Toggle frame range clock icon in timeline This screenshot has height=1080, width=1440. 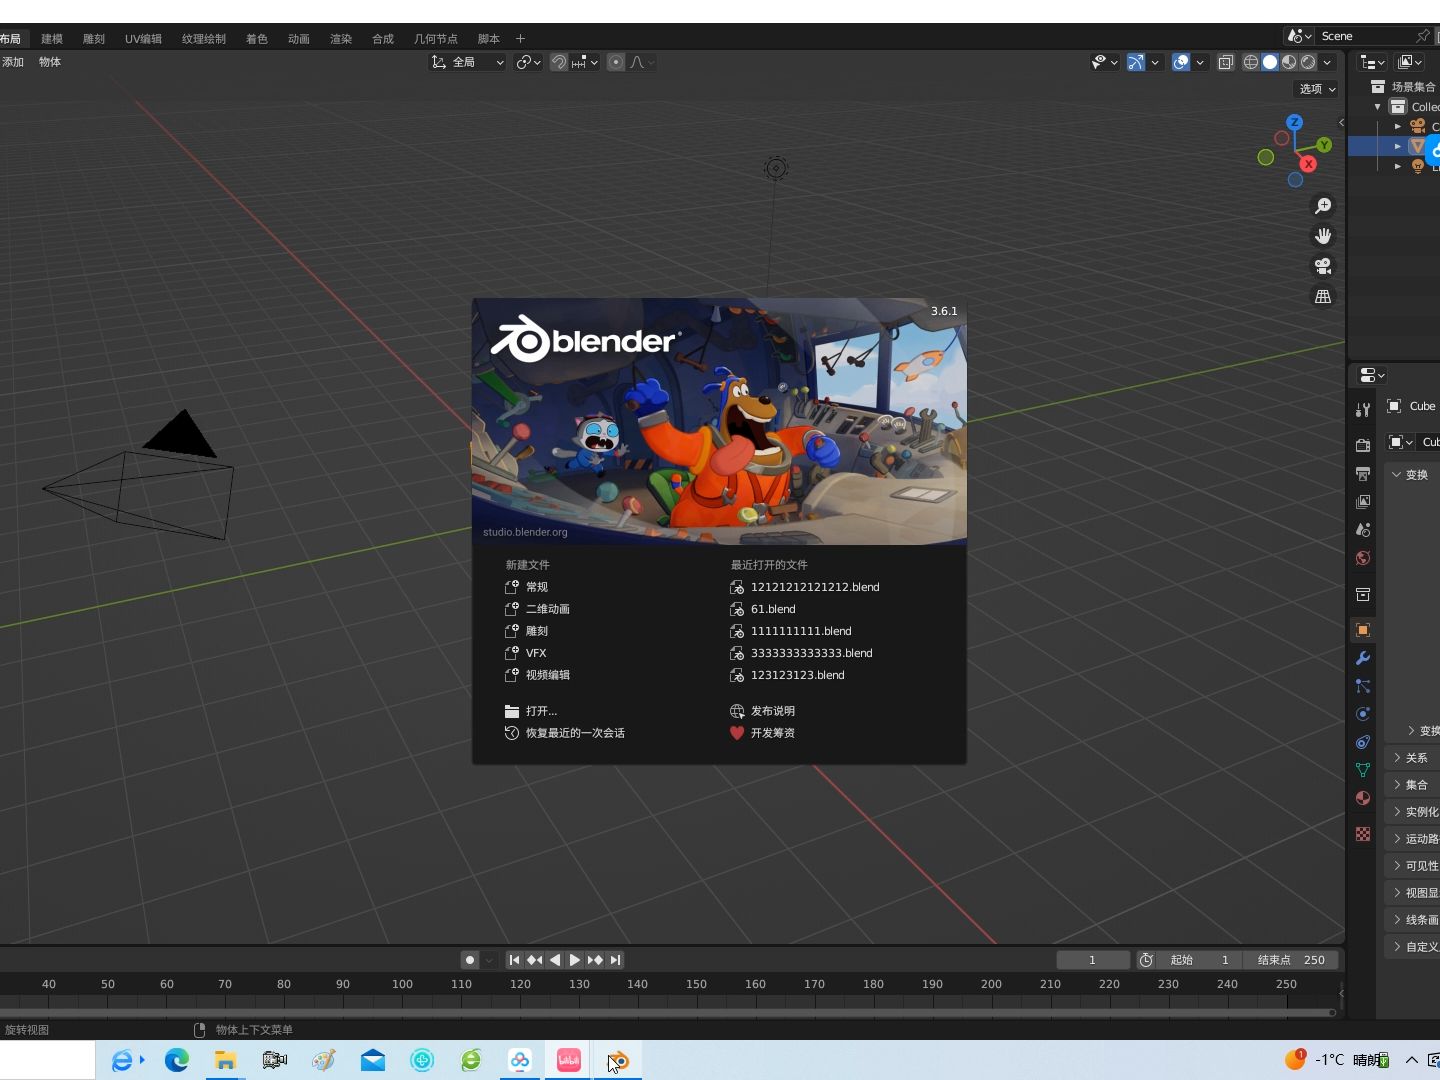pos(1147,960)
